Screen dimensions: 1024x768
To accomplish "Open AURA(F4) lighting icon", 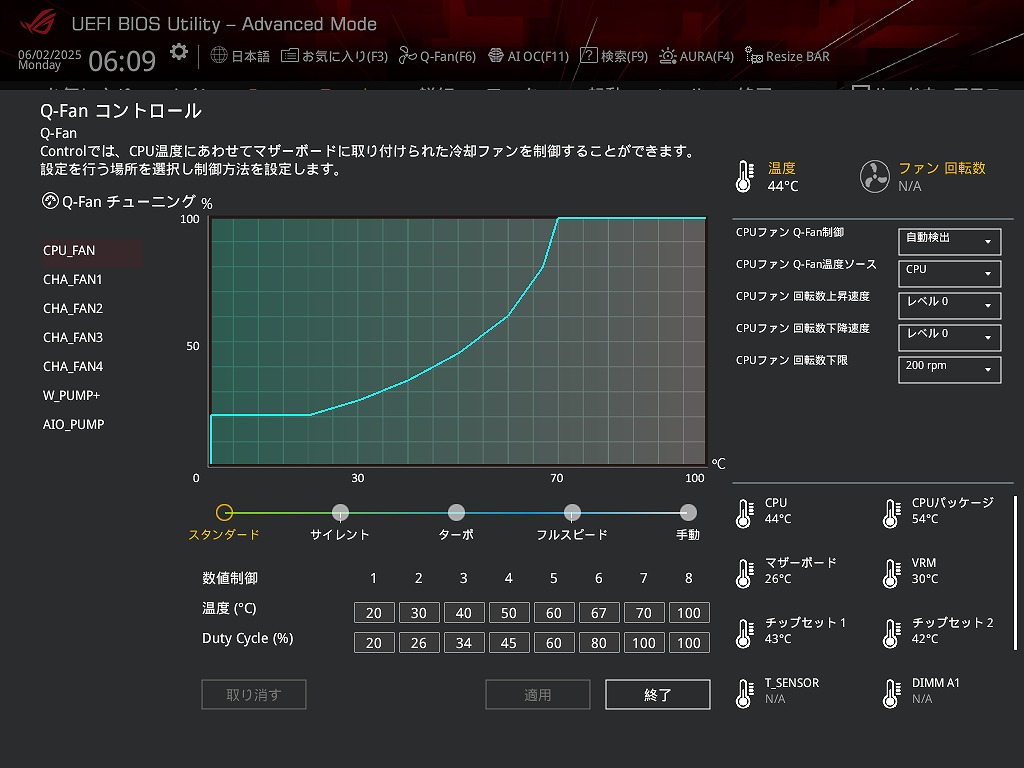I will [667, 56].
